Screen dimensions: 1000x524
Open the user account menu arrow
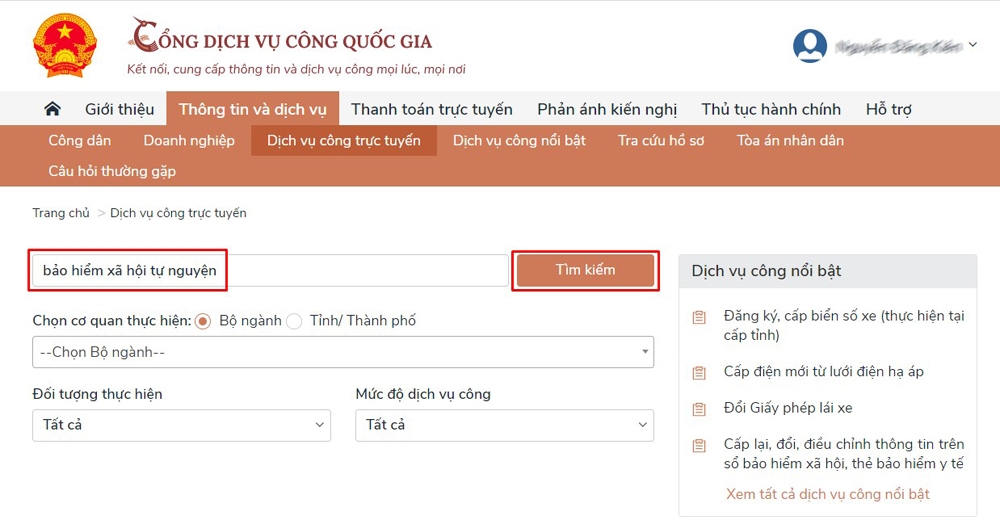973,45
